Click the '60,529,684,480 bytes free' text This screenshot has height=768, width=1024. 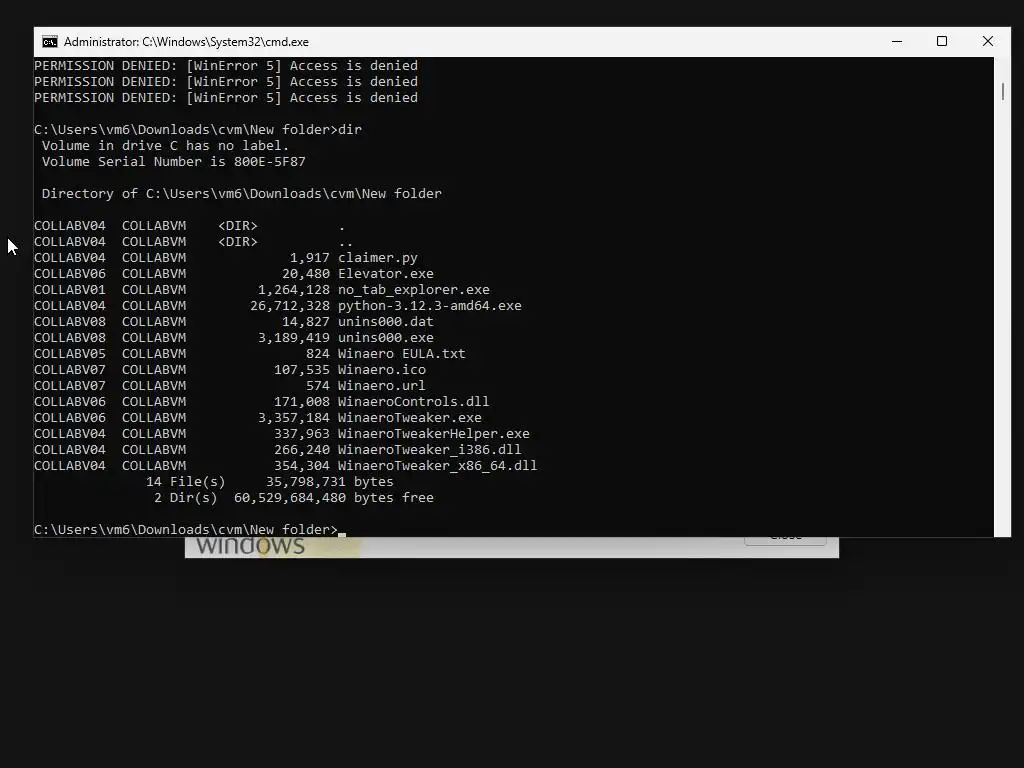334,498
